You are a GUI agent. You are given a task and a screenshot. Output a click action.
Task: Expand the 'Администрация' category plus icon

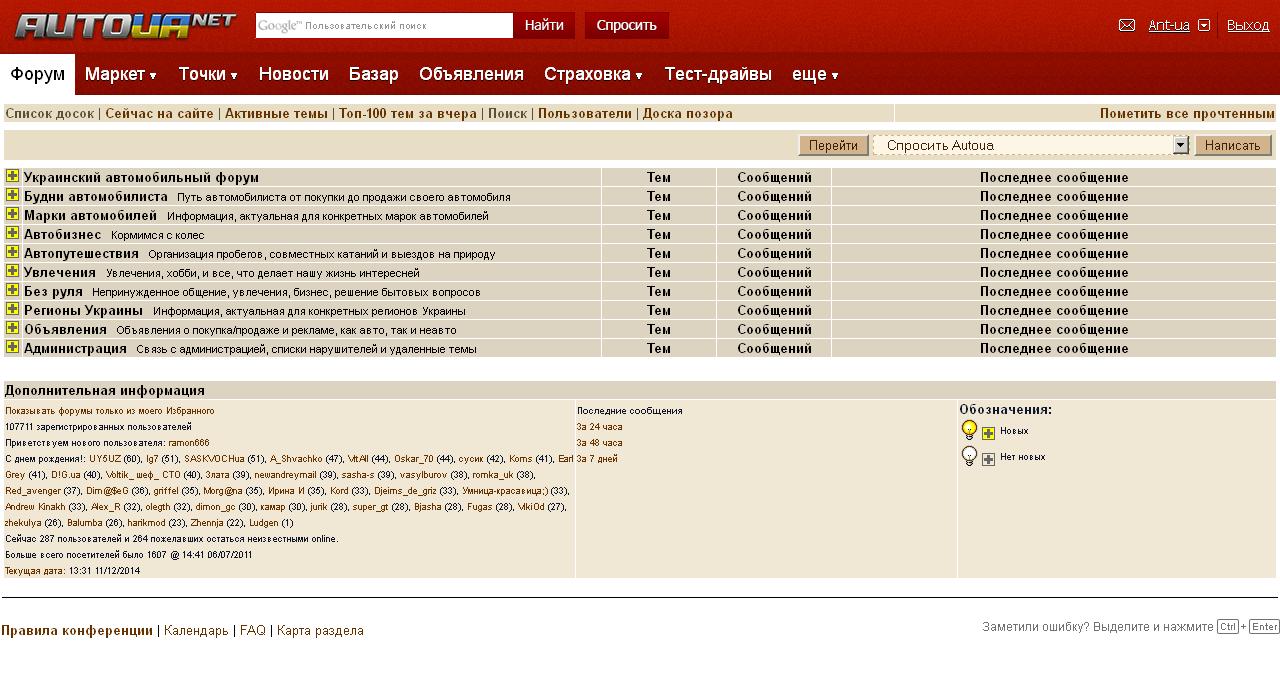(x=12, y=347)
